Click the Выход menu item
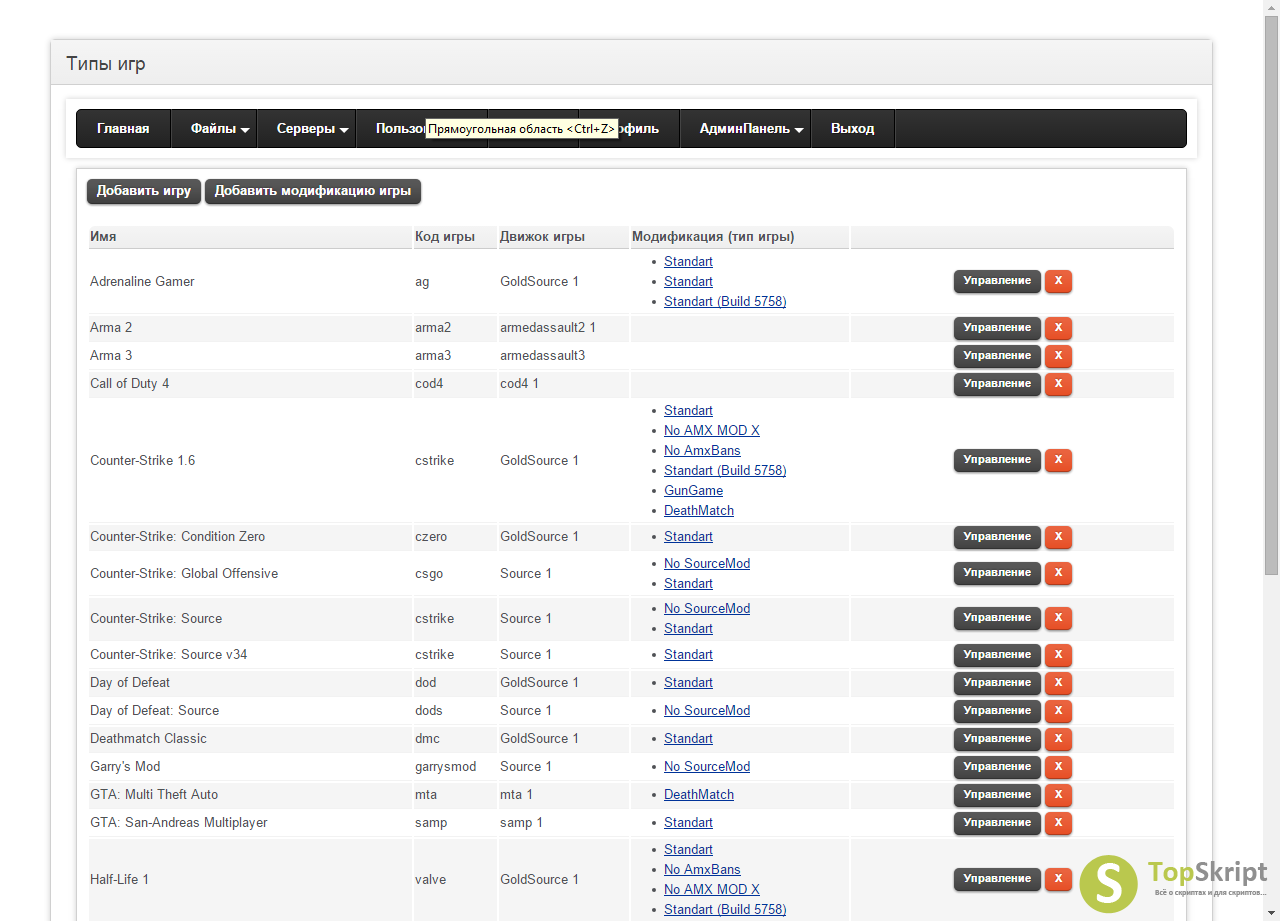Viewport: 1280px width, 921px height. click(x=852, y=129)
